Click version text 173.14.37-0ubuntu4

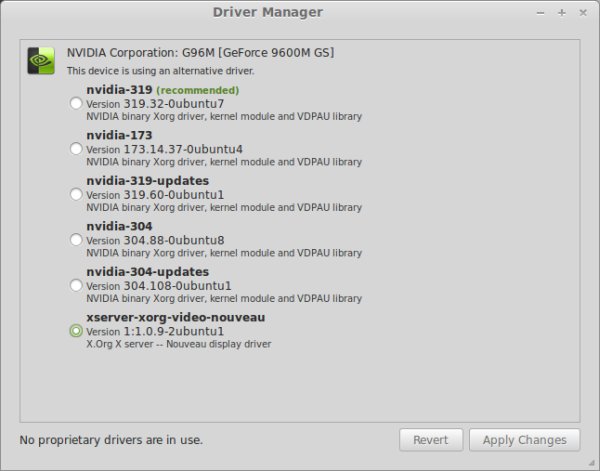183,150
